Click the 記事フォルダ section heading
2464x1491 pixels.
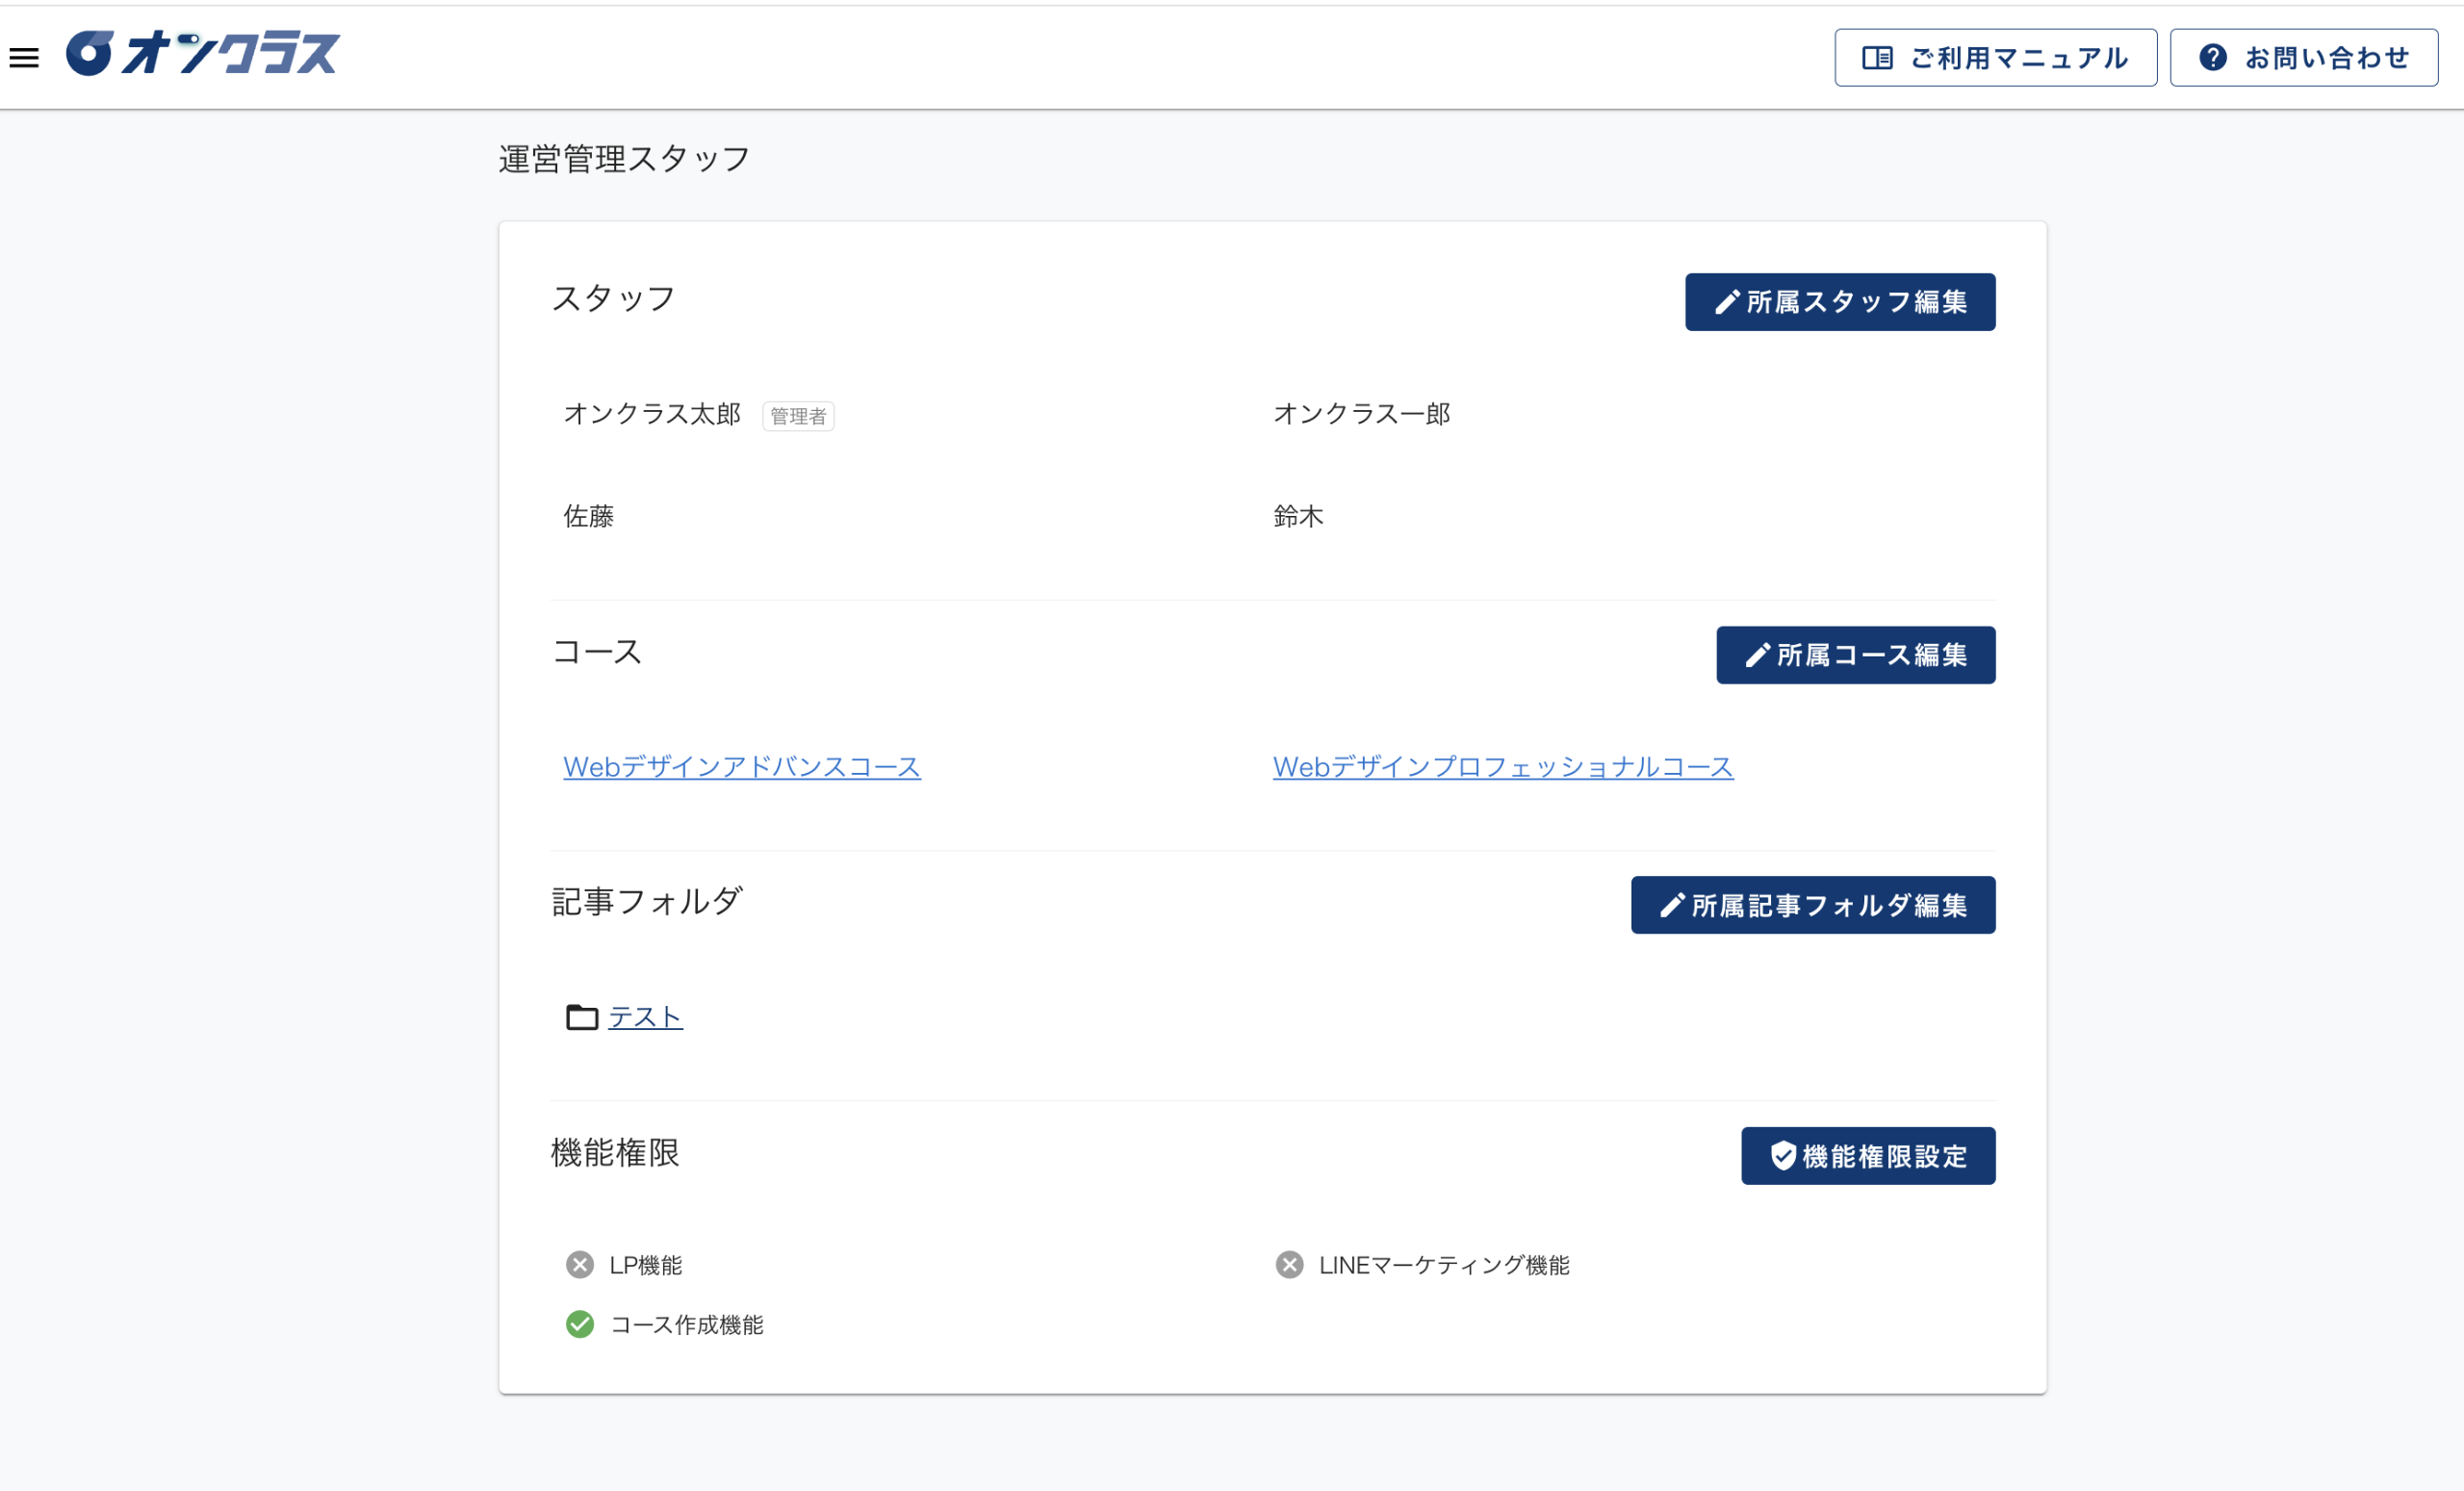click(x=647, y=901)
